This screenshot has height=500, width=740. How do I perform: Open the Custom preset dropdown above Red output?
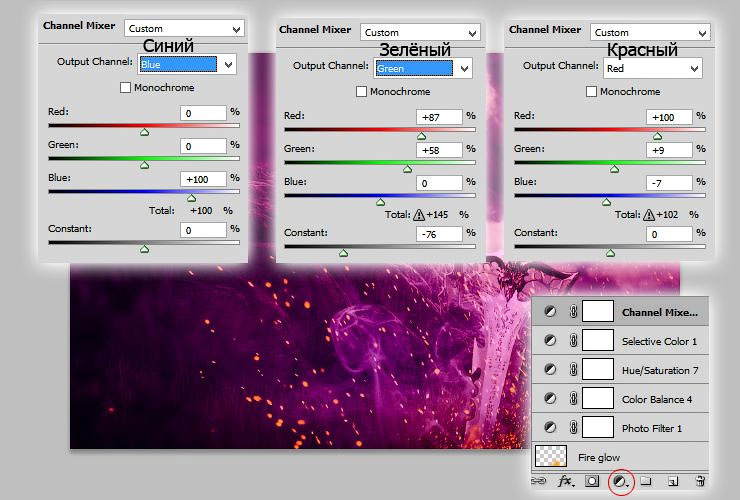coord(650,33)
